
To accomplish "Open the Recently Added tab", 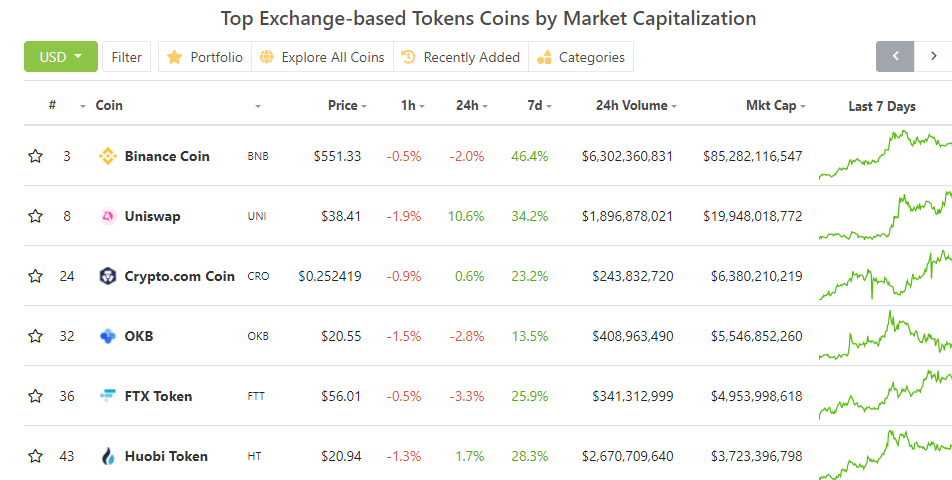I will pyautogui.click(x=461, y=57).
